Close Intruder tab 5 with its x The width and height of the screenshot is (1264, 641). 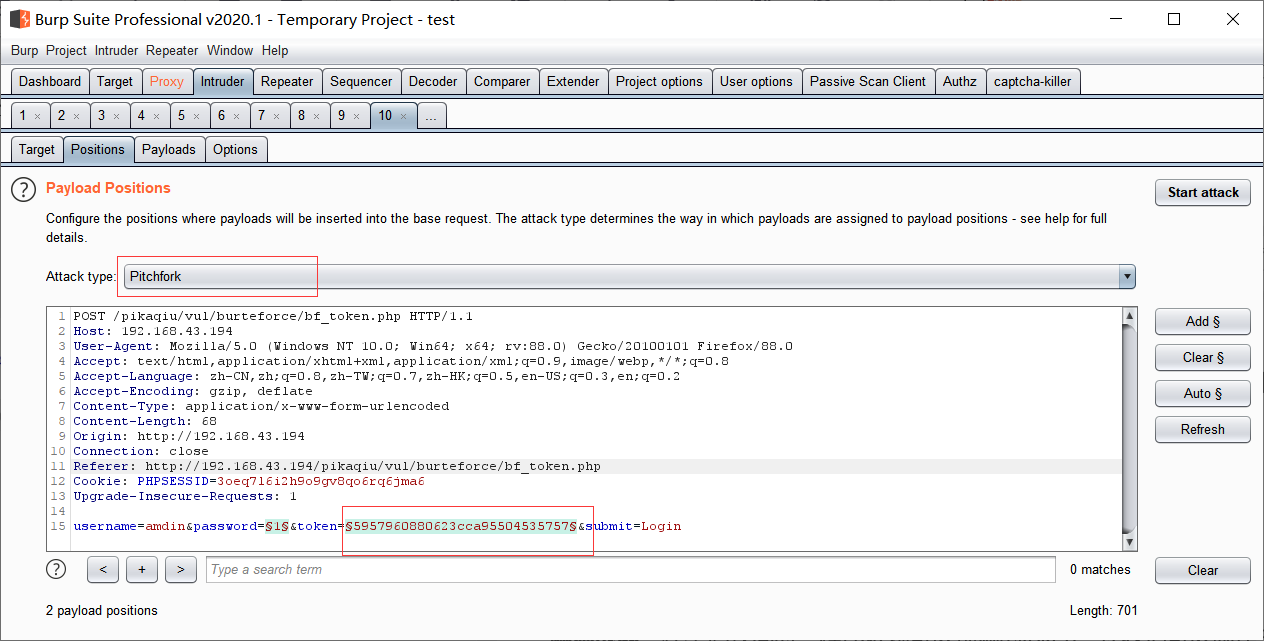pyautogui.click(x=196, y=116)
